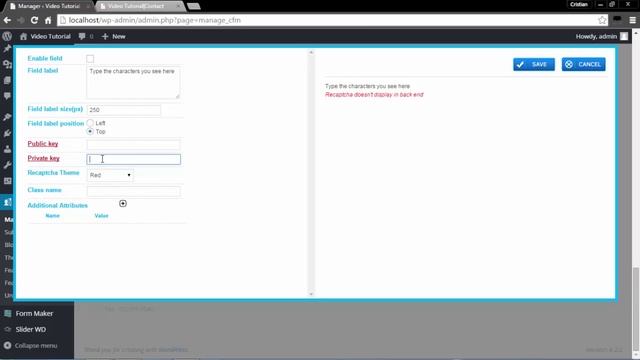This screenshot has width=640, height=360.
Task: Open the Private key link
Action: pyautogui.click(x=43, y=158)
